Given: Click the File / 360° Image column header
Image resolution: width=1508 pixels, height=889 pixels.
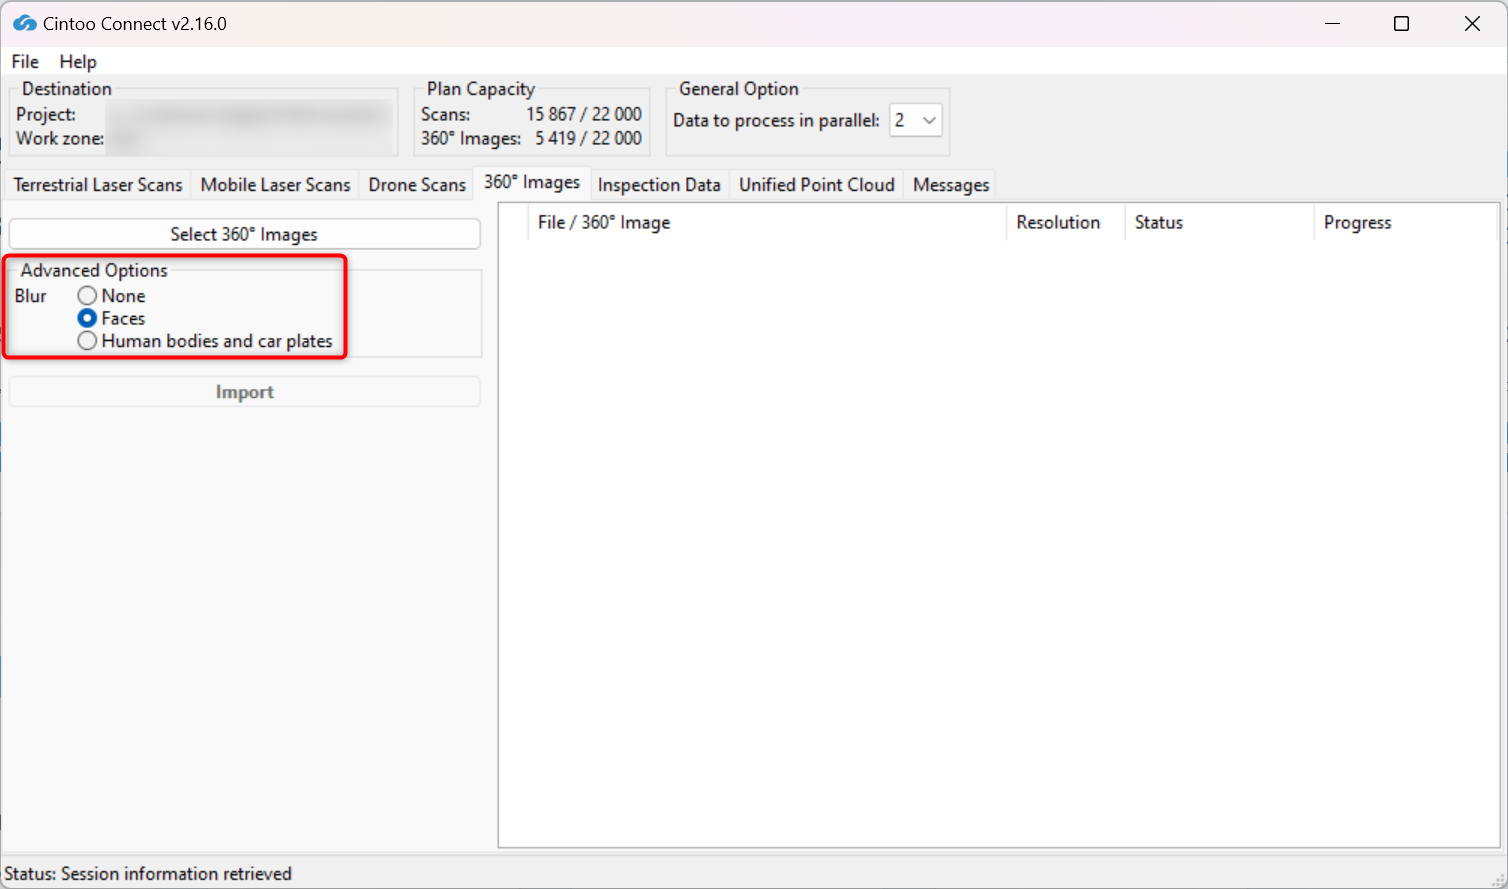Looking at the screenshot, I should tap(767, 222).
